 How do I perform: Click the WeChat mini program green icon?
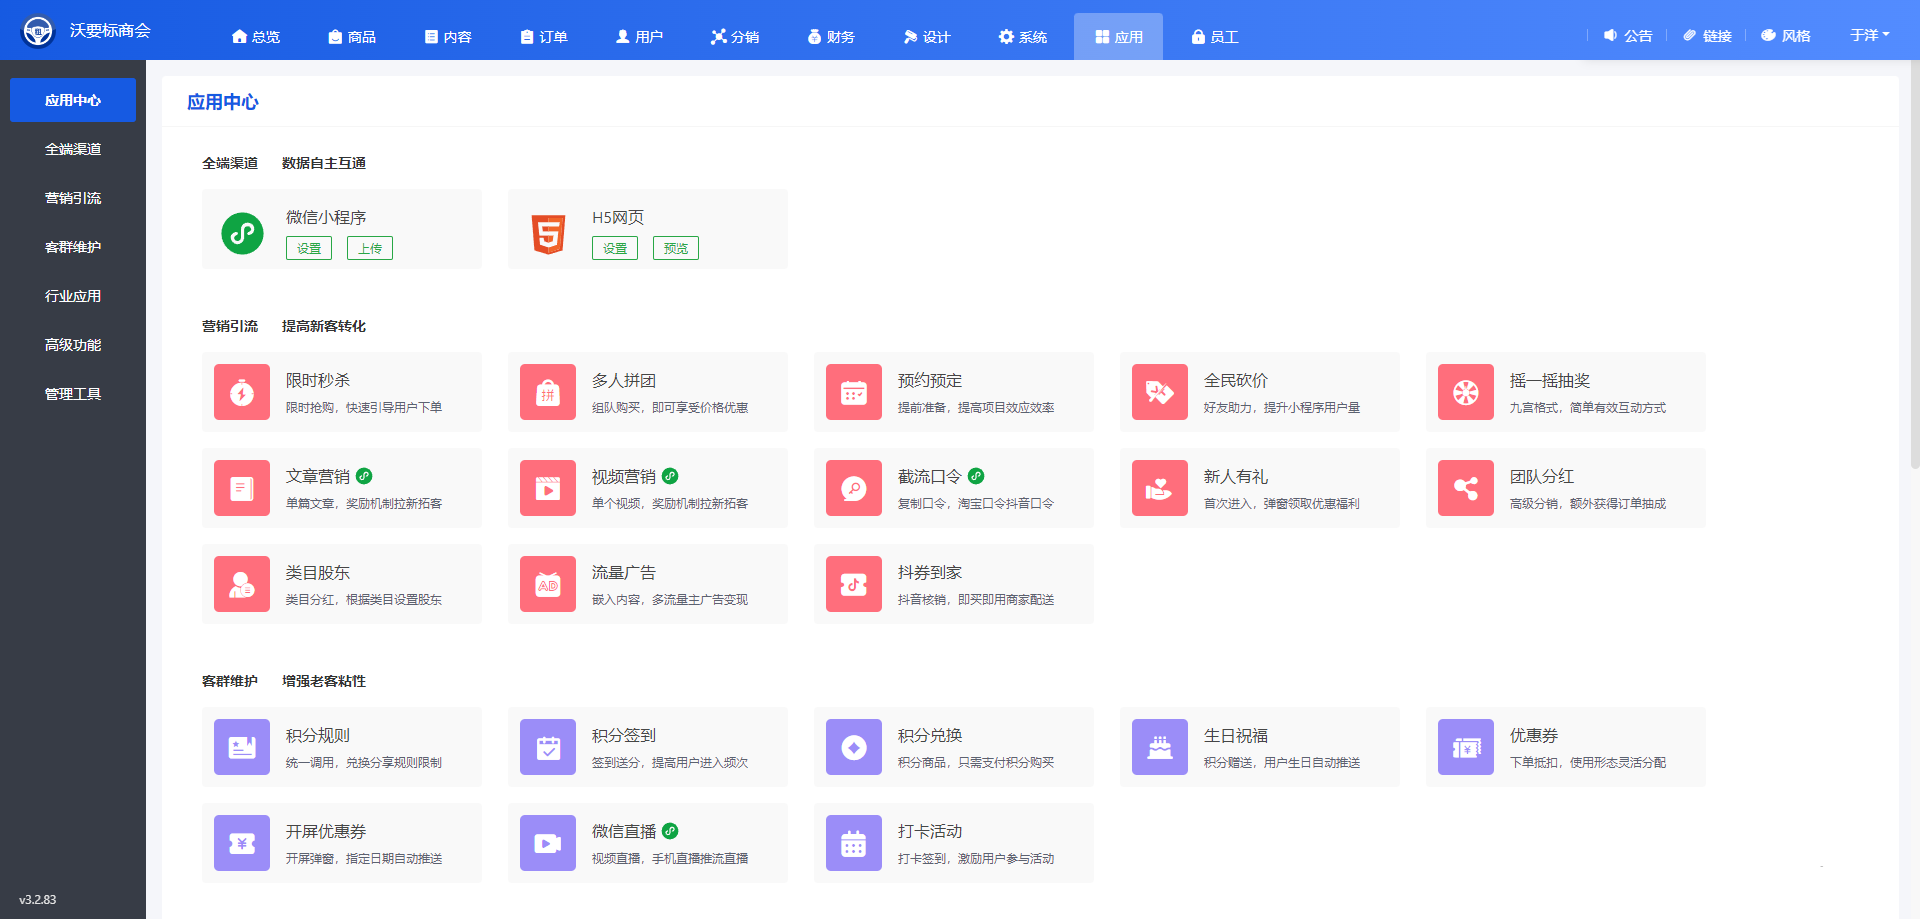(x=242, y=233)
